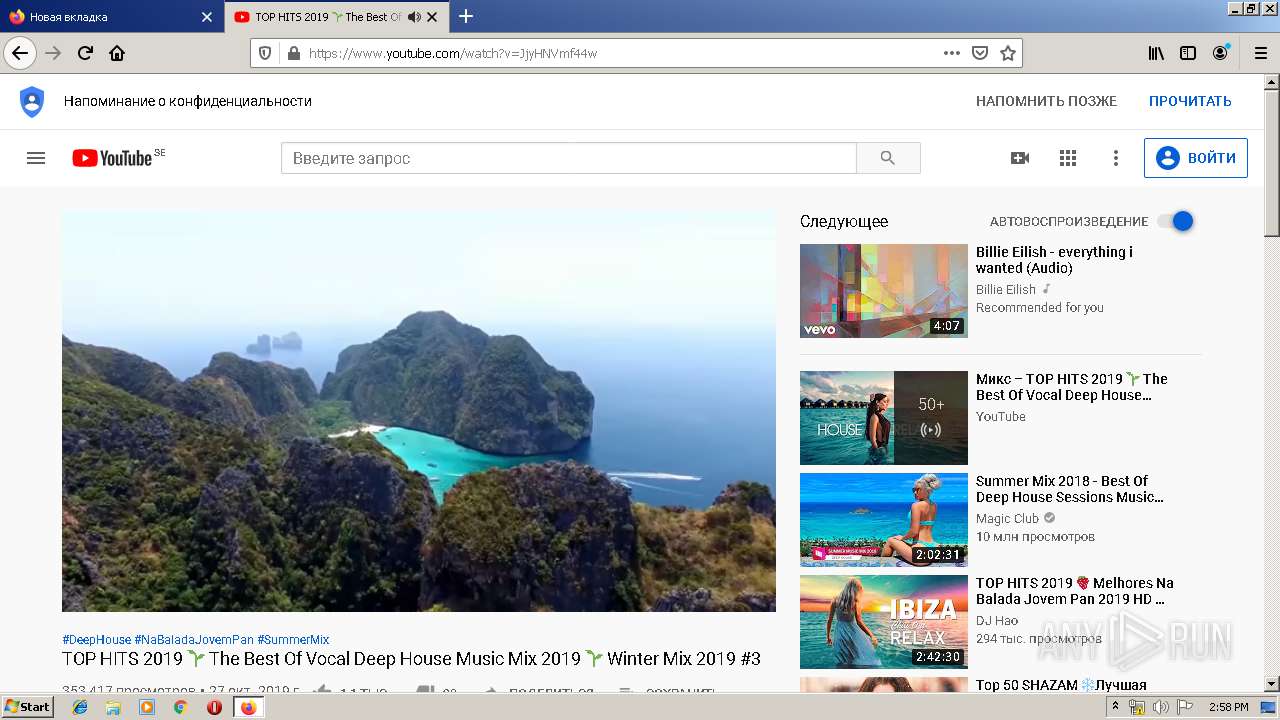Click the Введите запрос search field

pos(569,158)
